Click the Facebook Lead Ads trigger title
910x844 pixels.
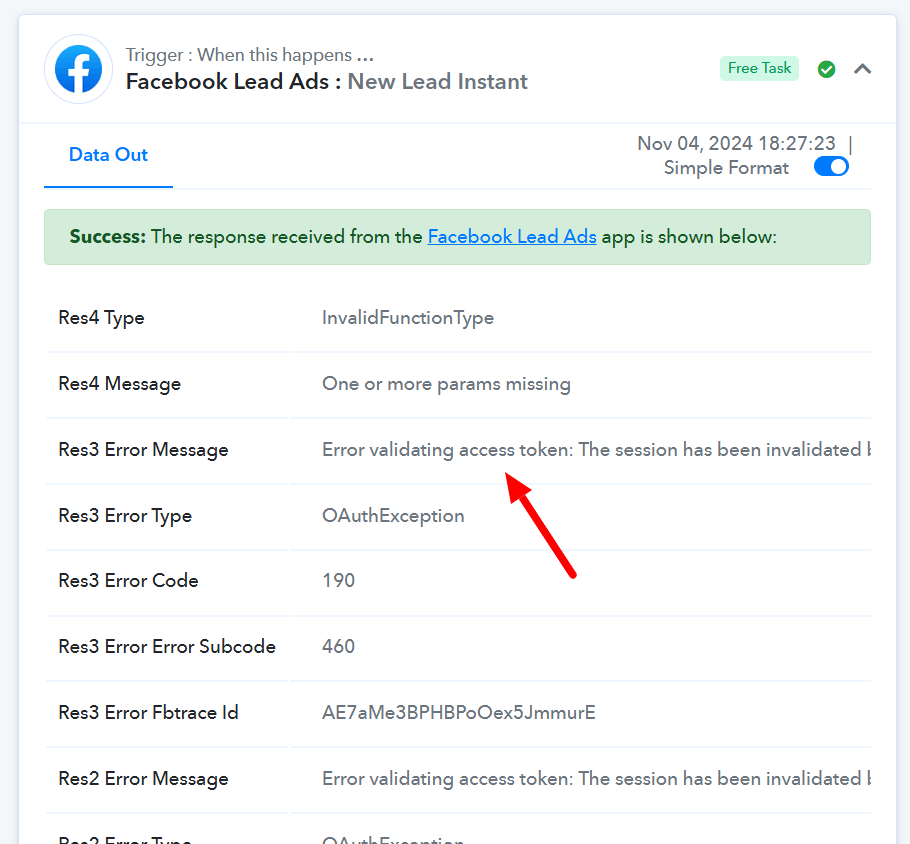click(326, 82)
